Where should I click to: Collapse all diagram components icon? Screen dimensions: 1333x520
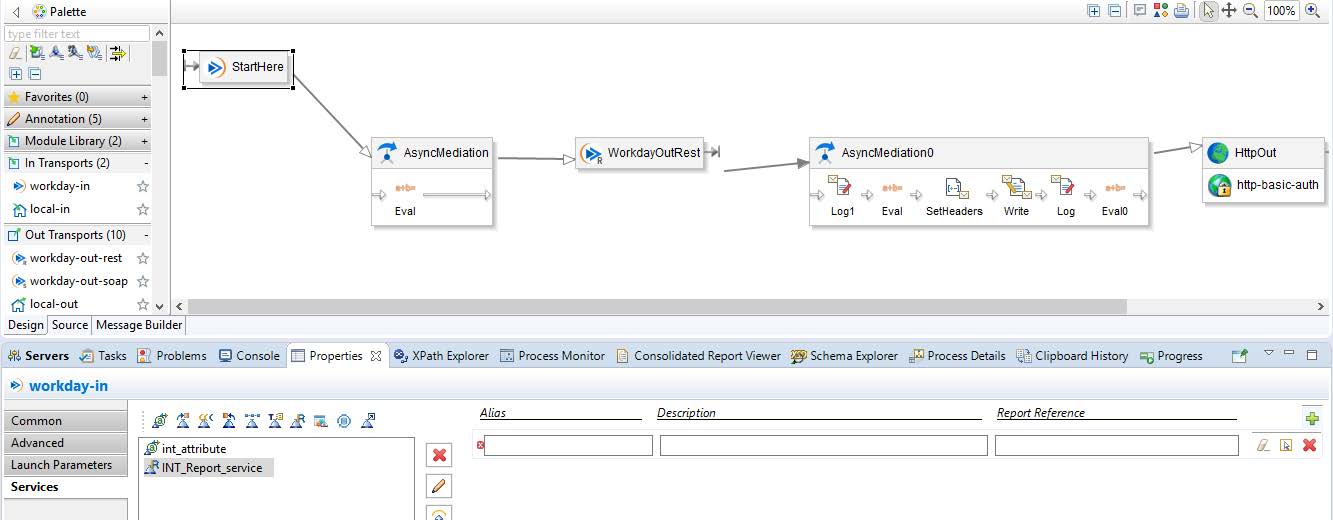pyautogui.click(x=1115, y=11)
